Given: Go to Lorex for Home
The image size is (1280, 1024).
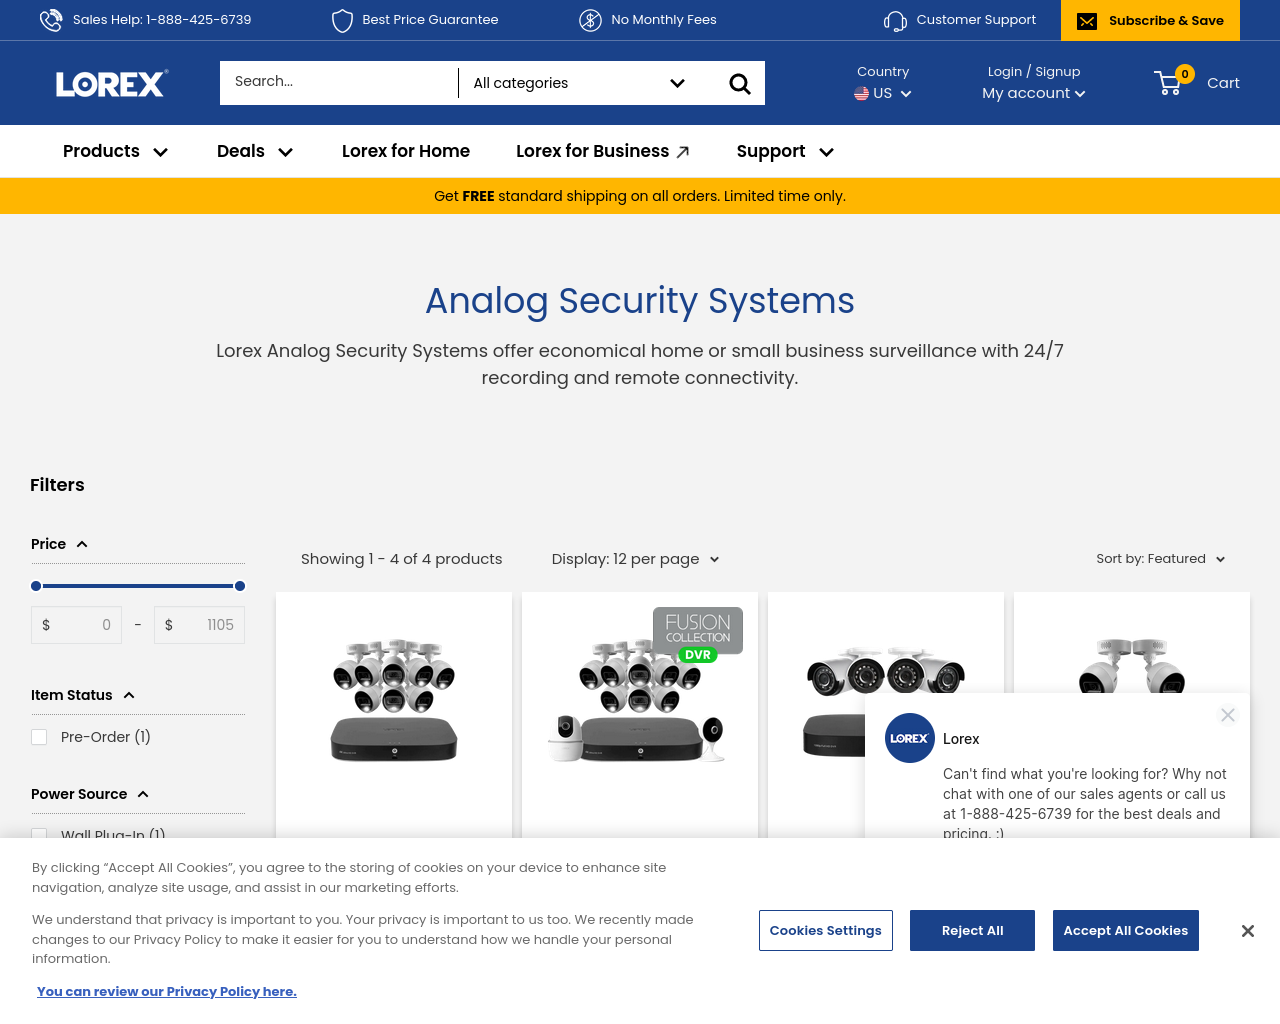Looking at the screenshot, I should (x=406, y=151).
